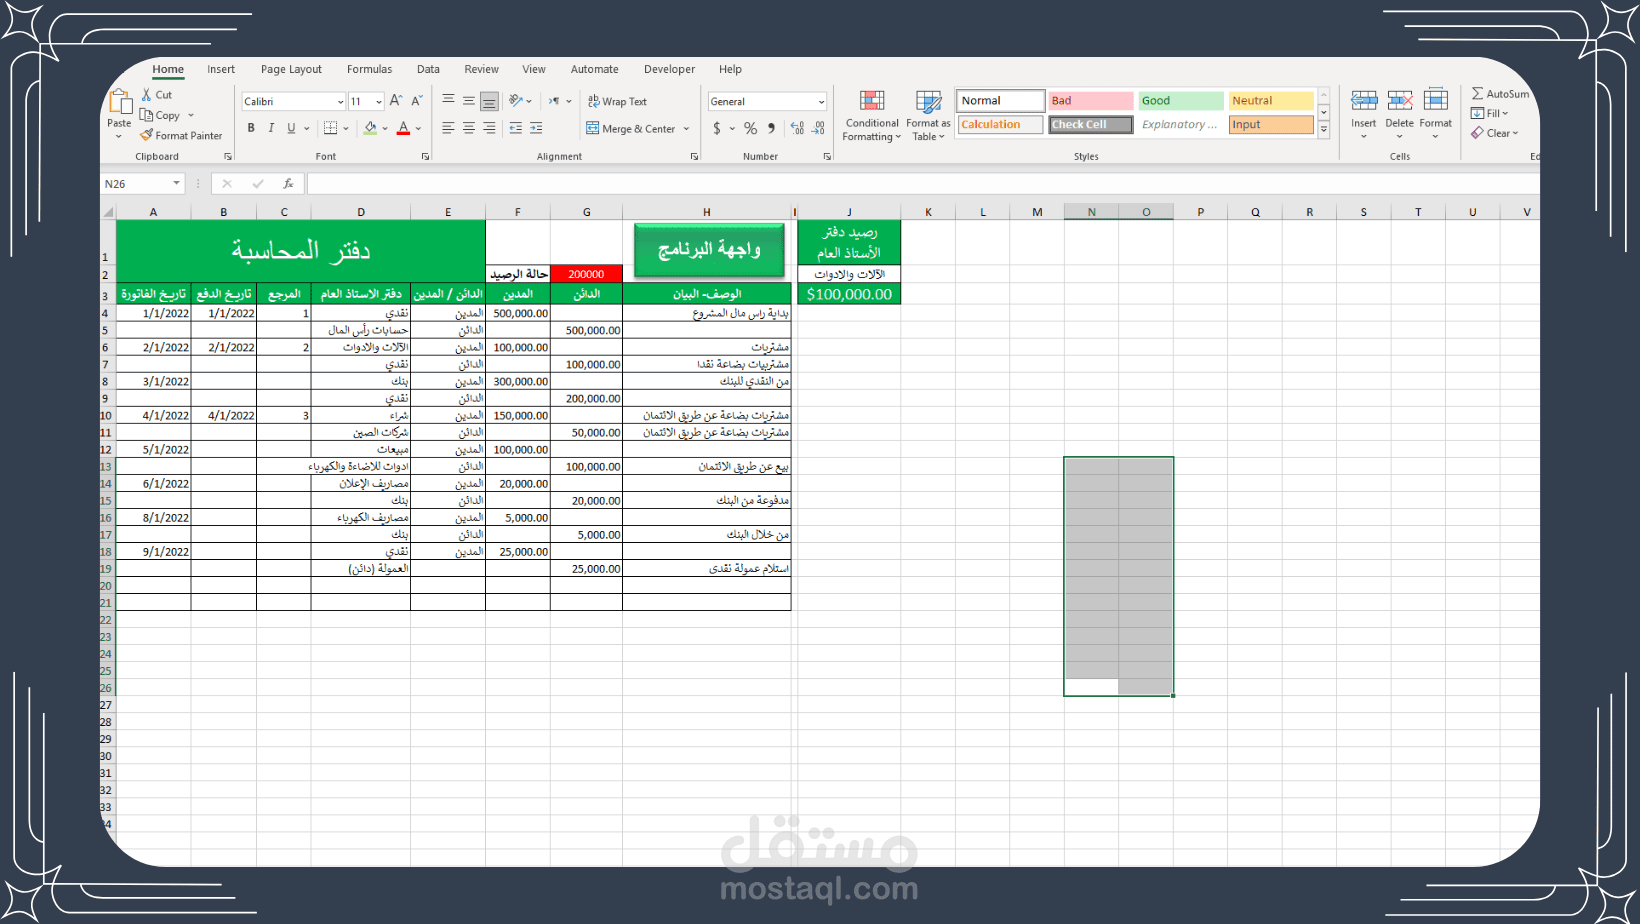1640x924 pixels.
Task: Click the Copy icon
Action: [x=147, y=115]
